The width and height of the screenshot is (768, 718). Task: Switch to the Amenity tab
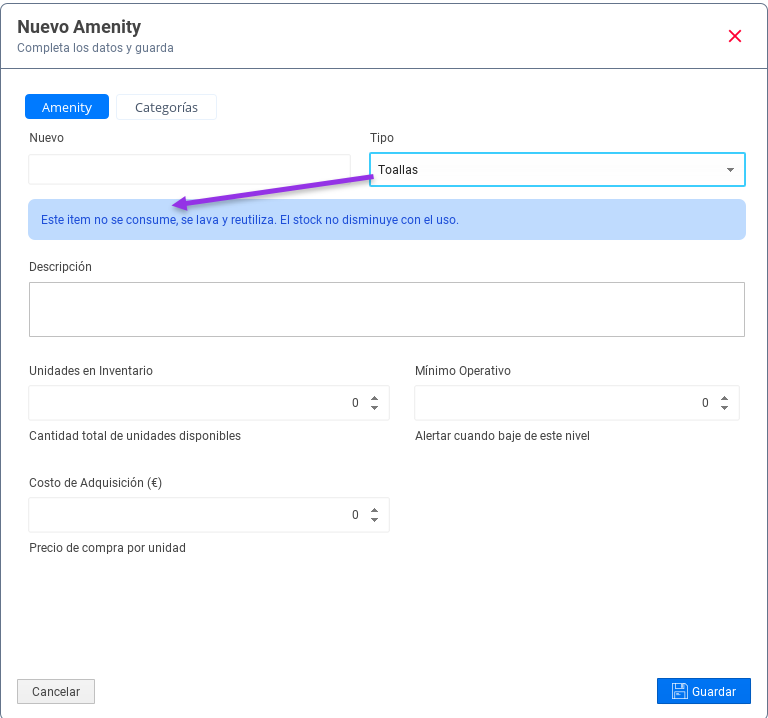[x=67, y=107]
